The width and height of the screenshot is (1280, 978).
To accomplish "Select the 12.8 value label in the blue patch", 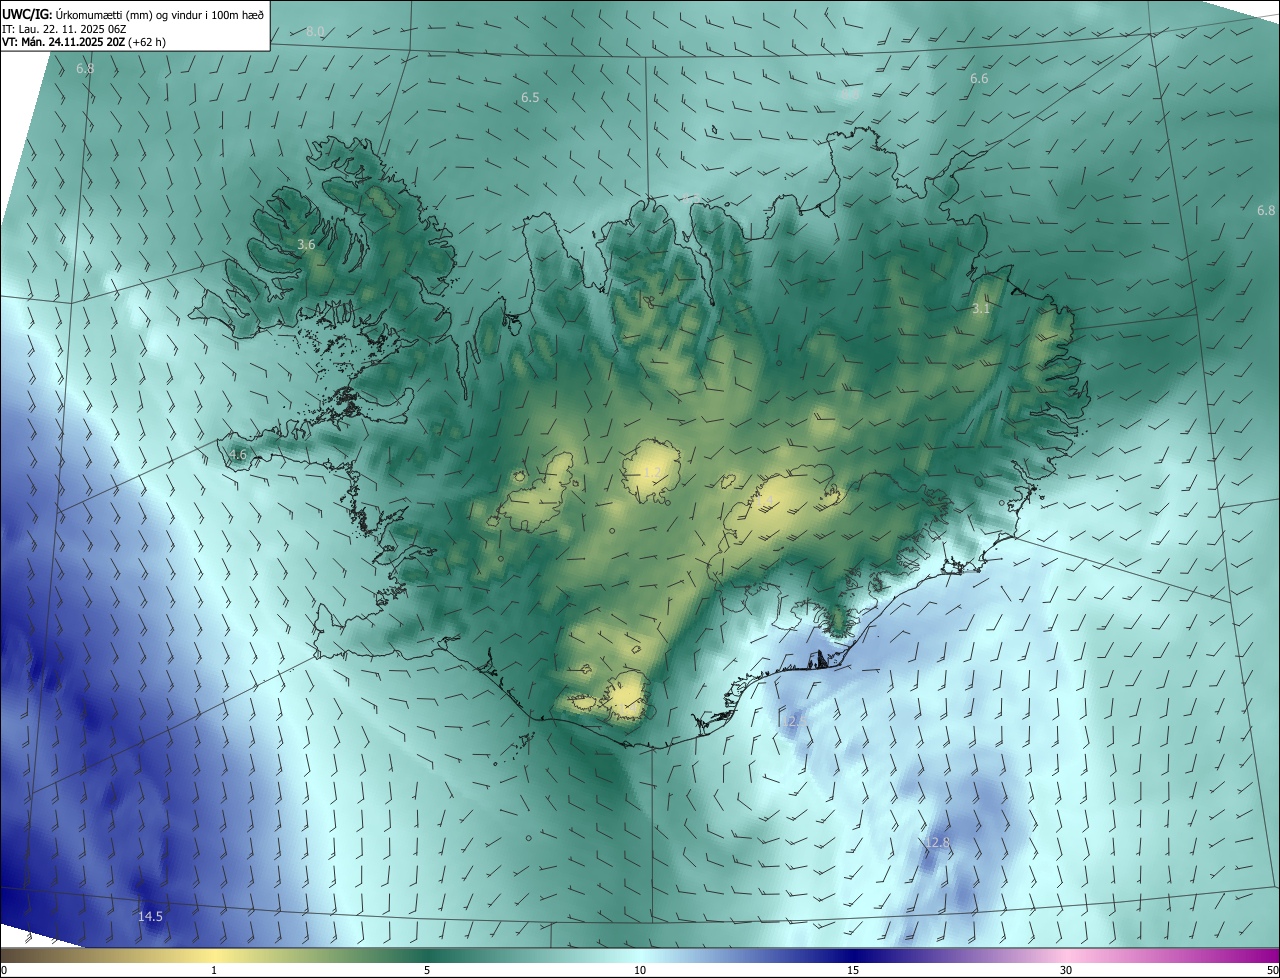I will [x=938, y=843].
